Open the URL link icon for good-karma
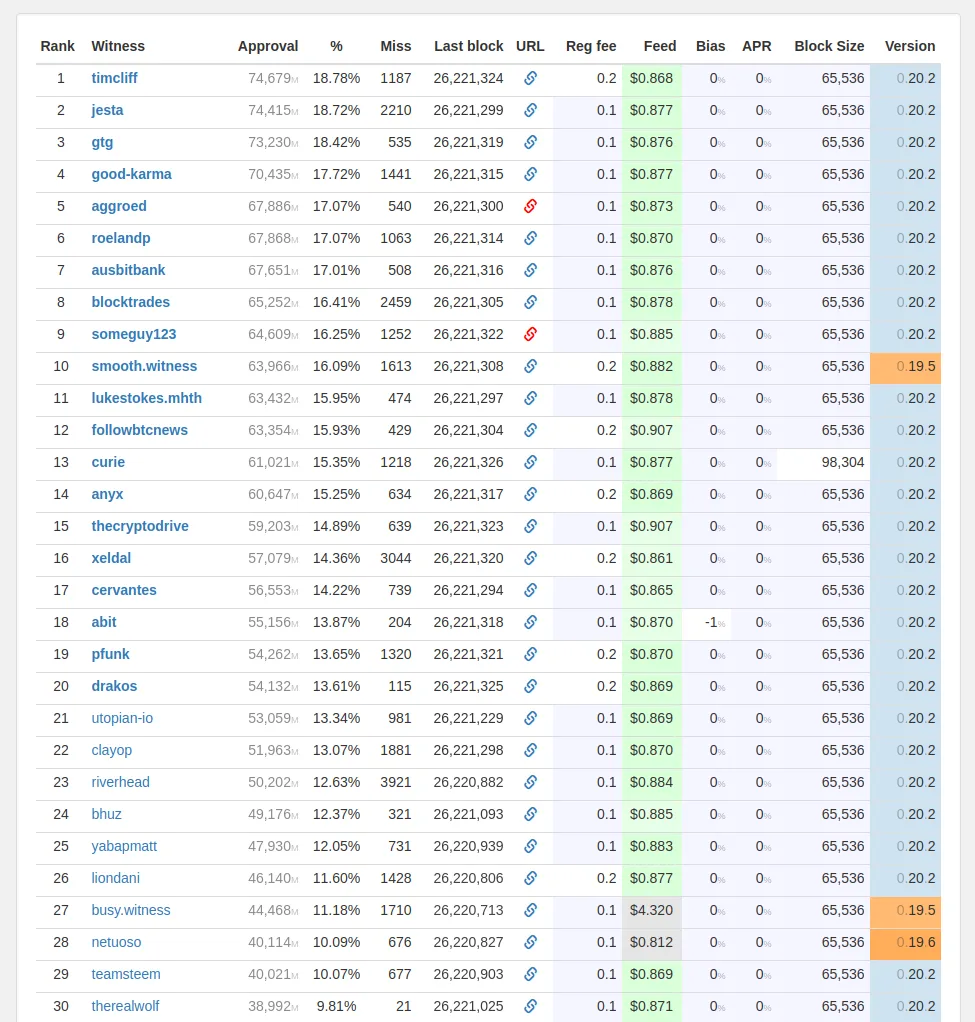This screenshot has width=975, height=1022. point(531,174)
